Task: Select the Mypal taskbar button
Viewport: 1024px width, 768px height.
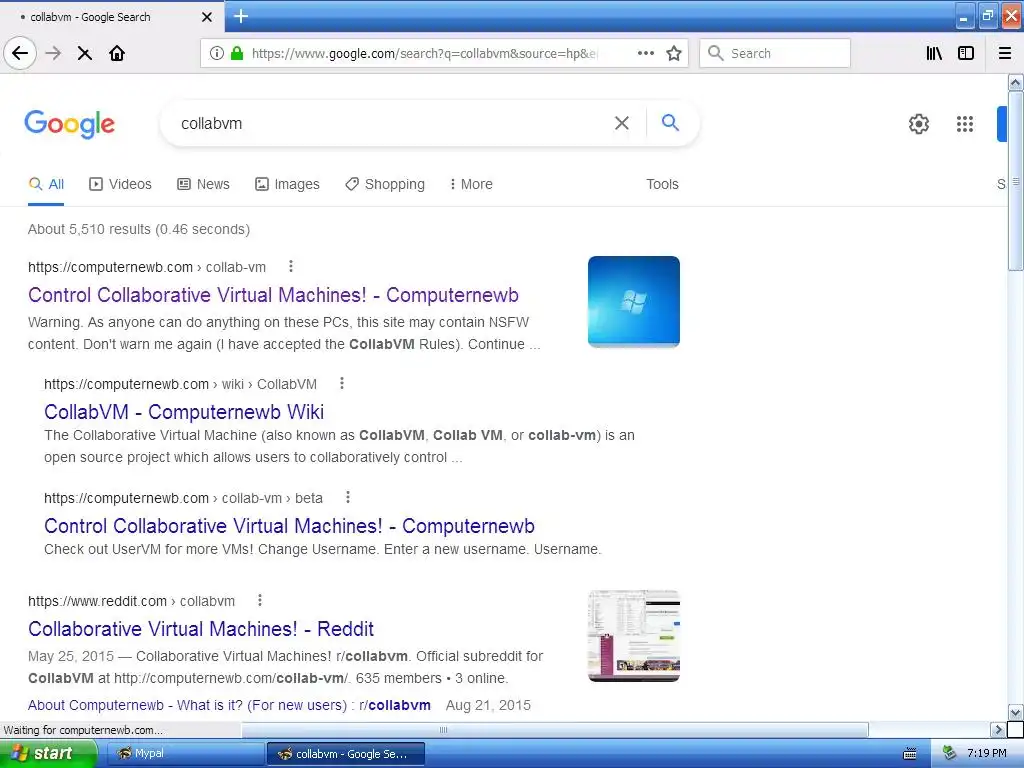Action: pyautogui.click(x=184, y=754)
